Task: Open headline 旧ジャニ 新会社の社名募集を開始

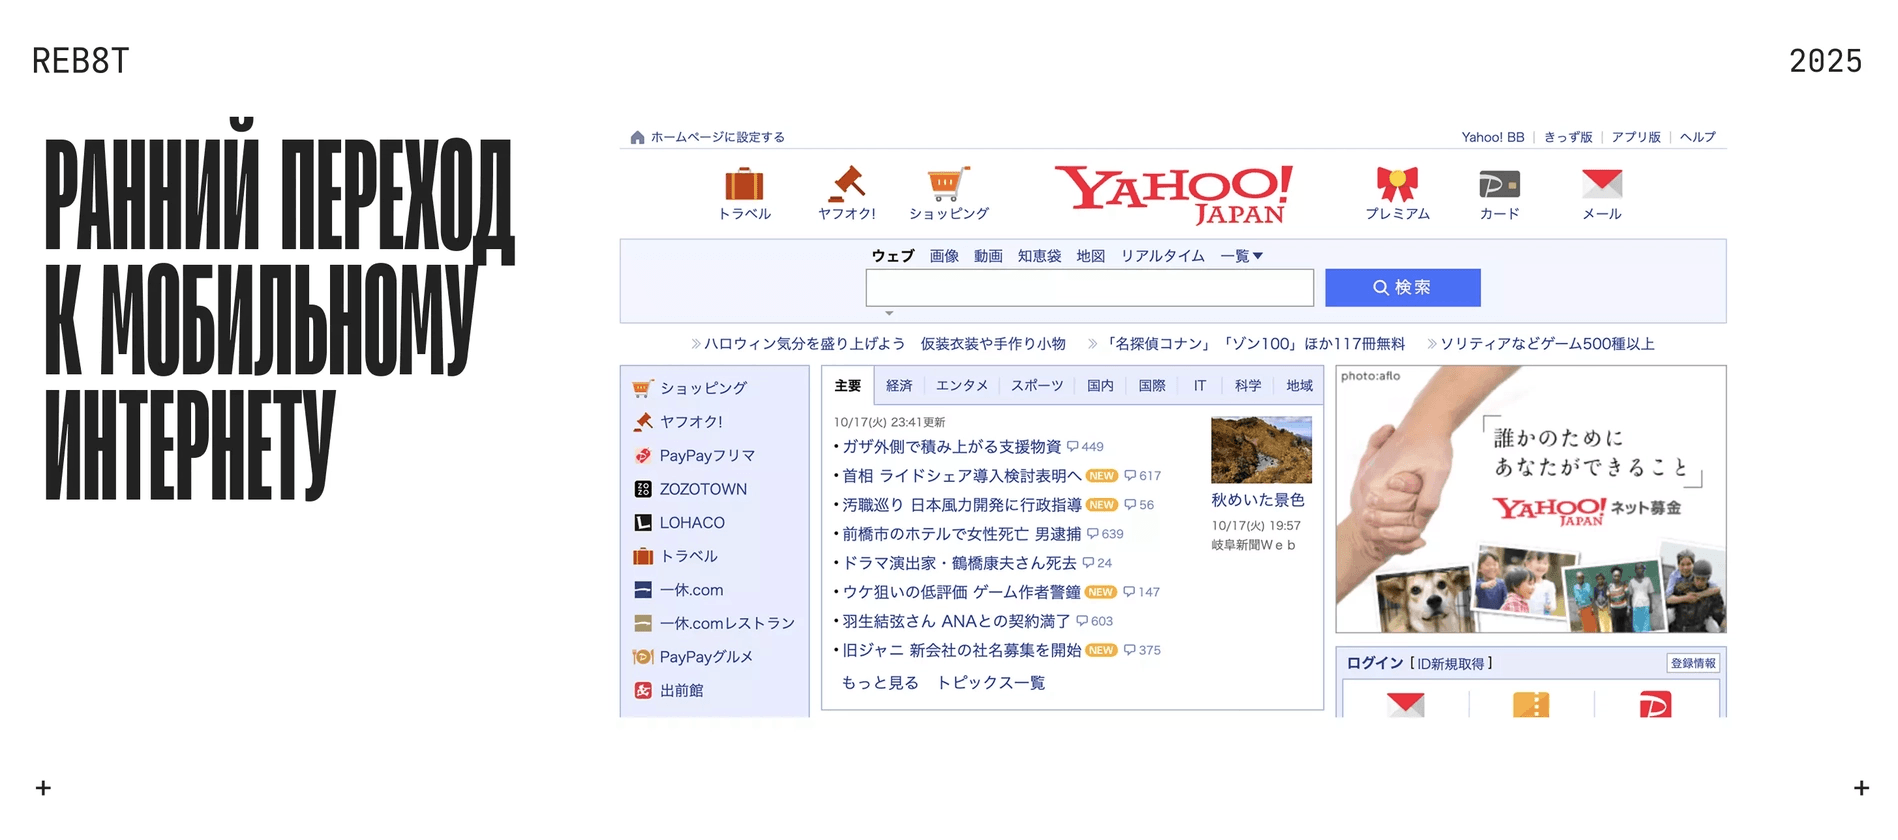Action: [962, 650]
